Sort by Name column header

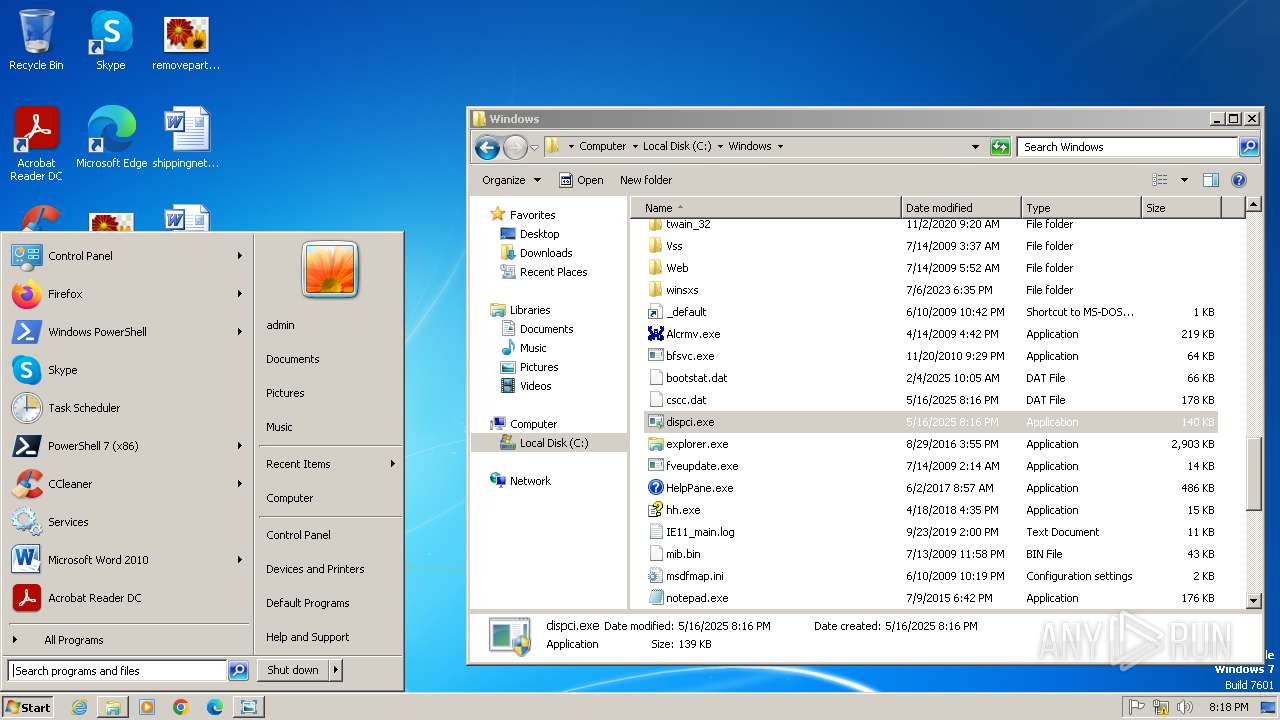pos(766,208)
